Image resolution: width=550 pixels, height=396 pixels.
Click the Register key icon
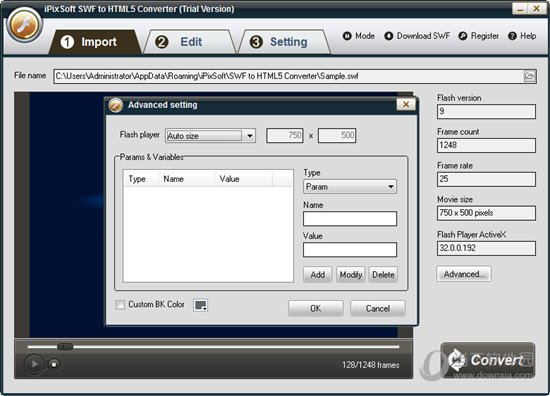pyautogui.click(x=463, y=36)
